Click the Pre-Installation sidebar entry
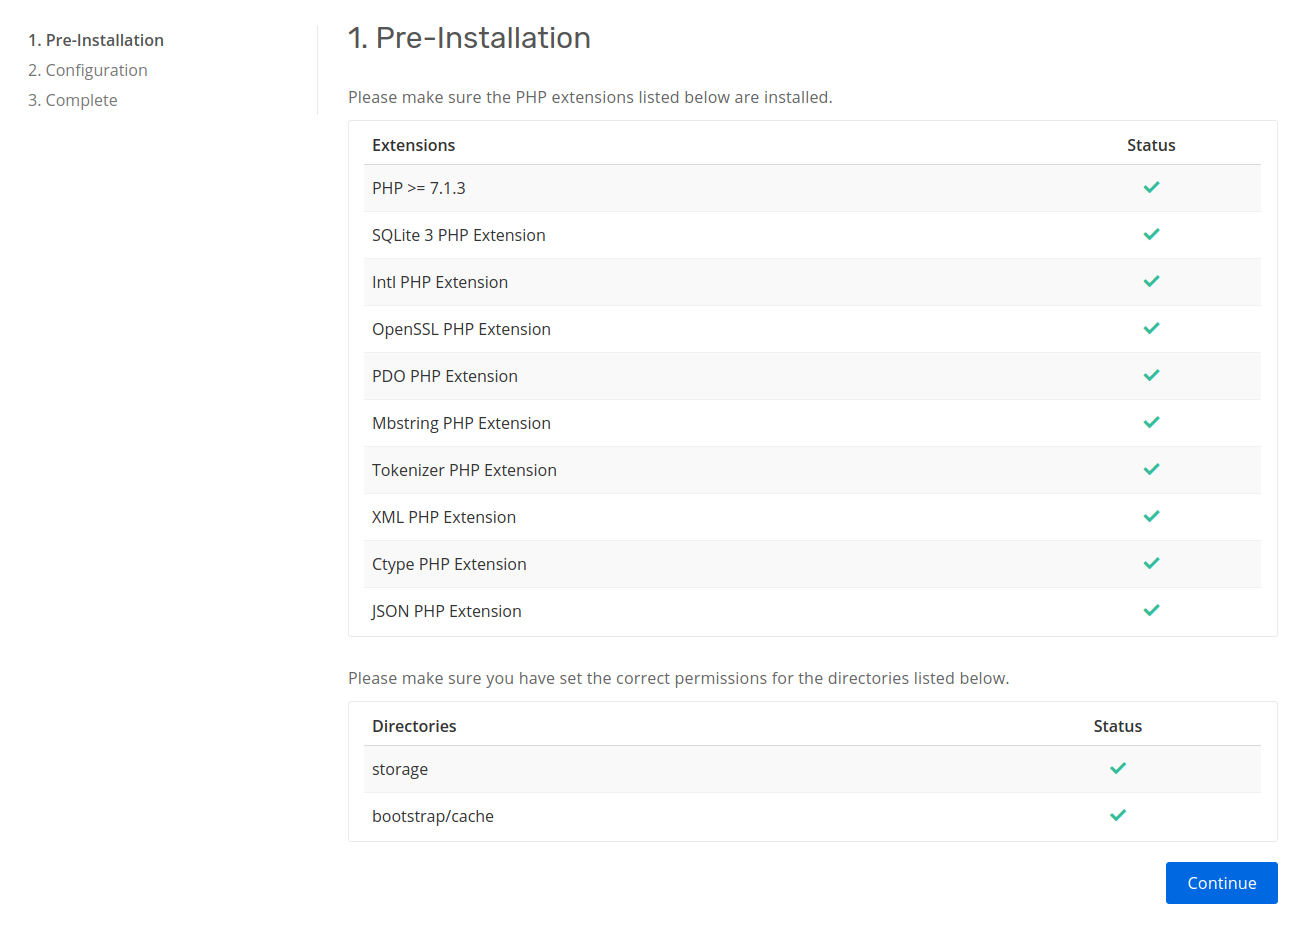 [x=96, y=40]
